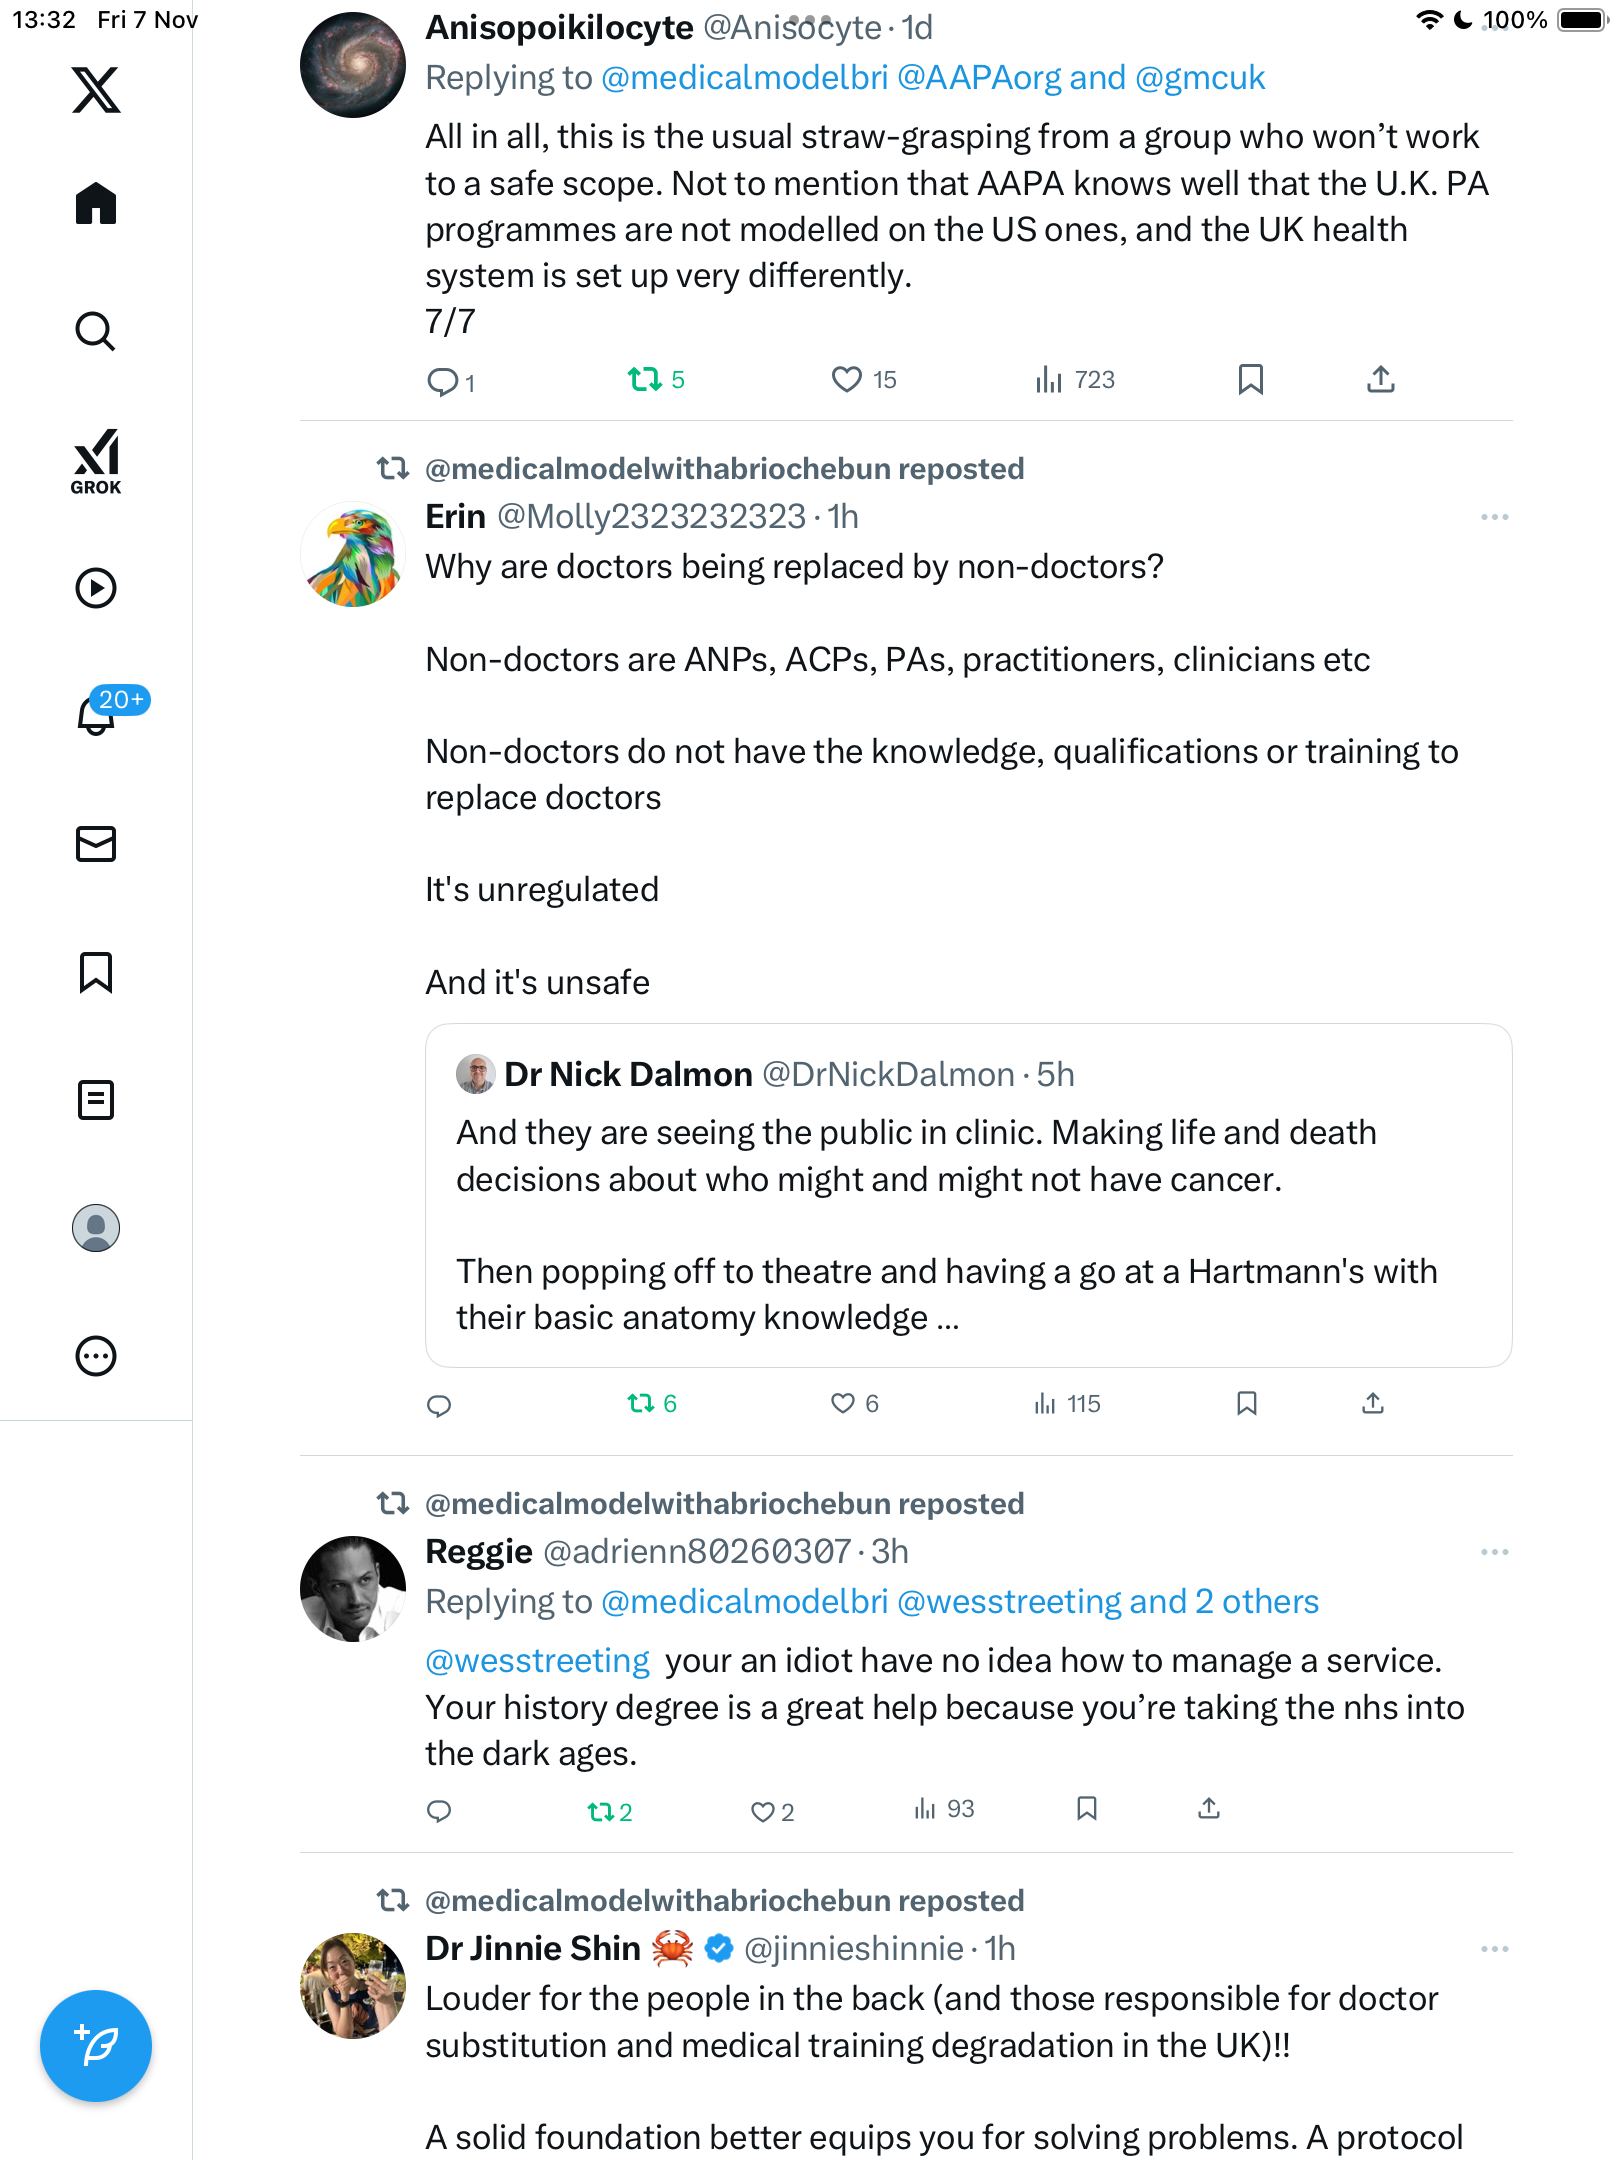Bookmark Reggie's reply to wesstreeting
Viewport: 1620px width, 2160px height.
(1087, 1808)
